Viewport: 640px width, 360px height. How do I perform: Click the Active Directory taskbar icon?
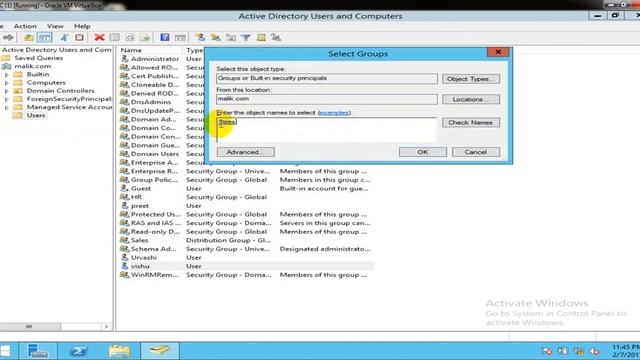160,351
